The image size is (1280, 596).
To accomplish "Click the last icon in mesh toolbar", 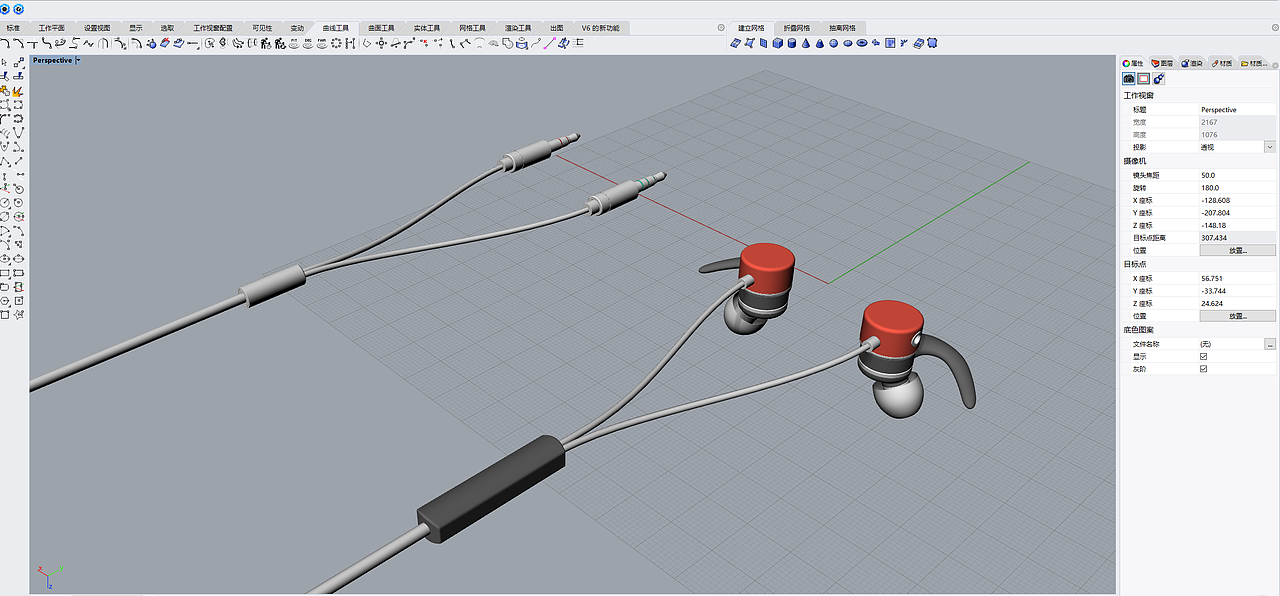I will (x=932, y=43).
